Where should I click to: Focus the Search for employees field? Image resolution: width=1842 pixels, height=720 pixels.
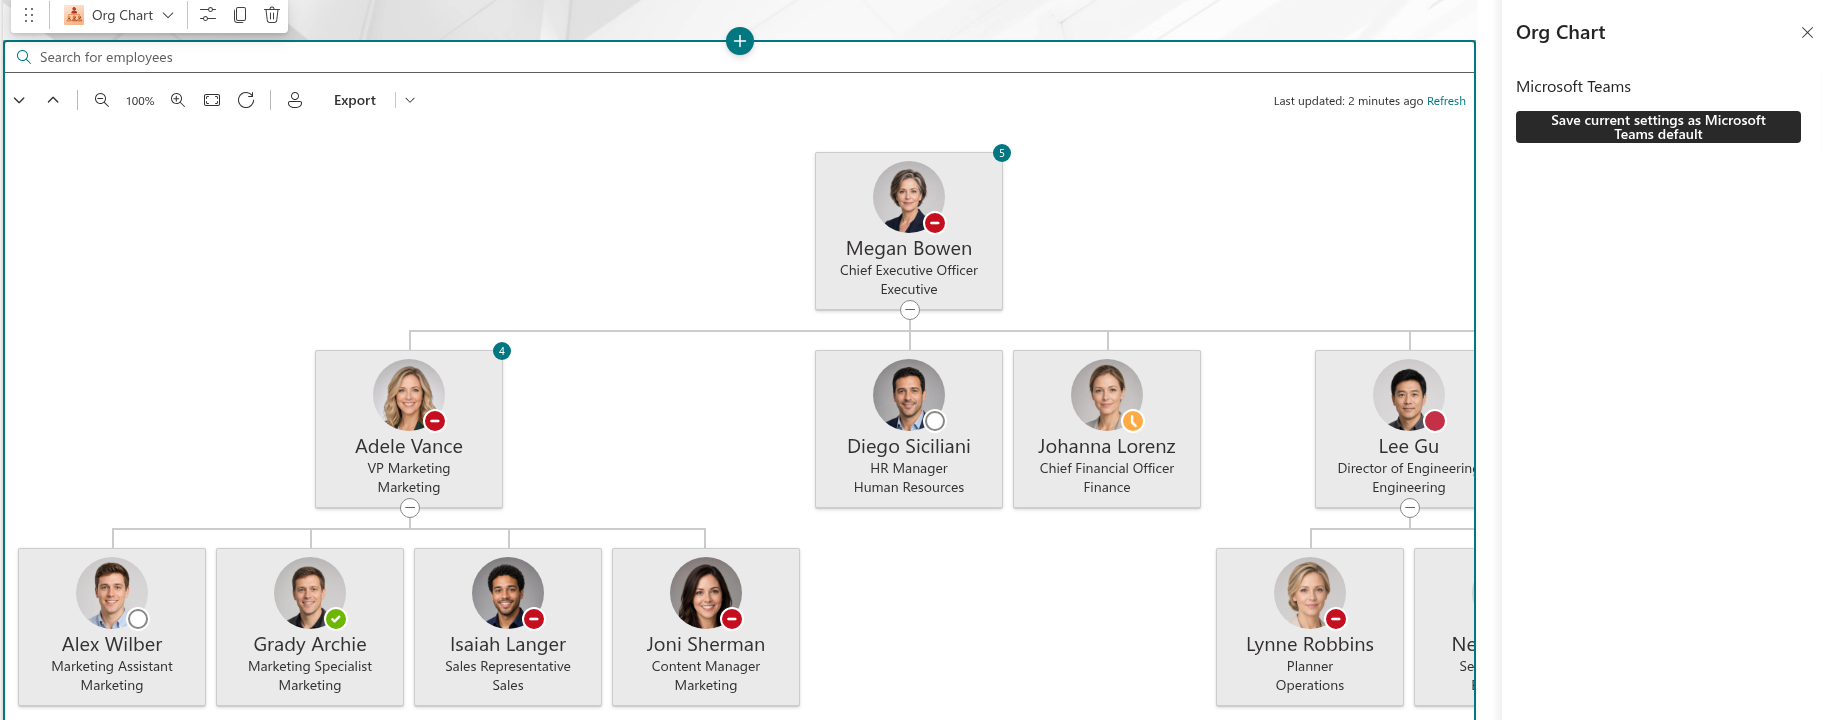[740, 57]
